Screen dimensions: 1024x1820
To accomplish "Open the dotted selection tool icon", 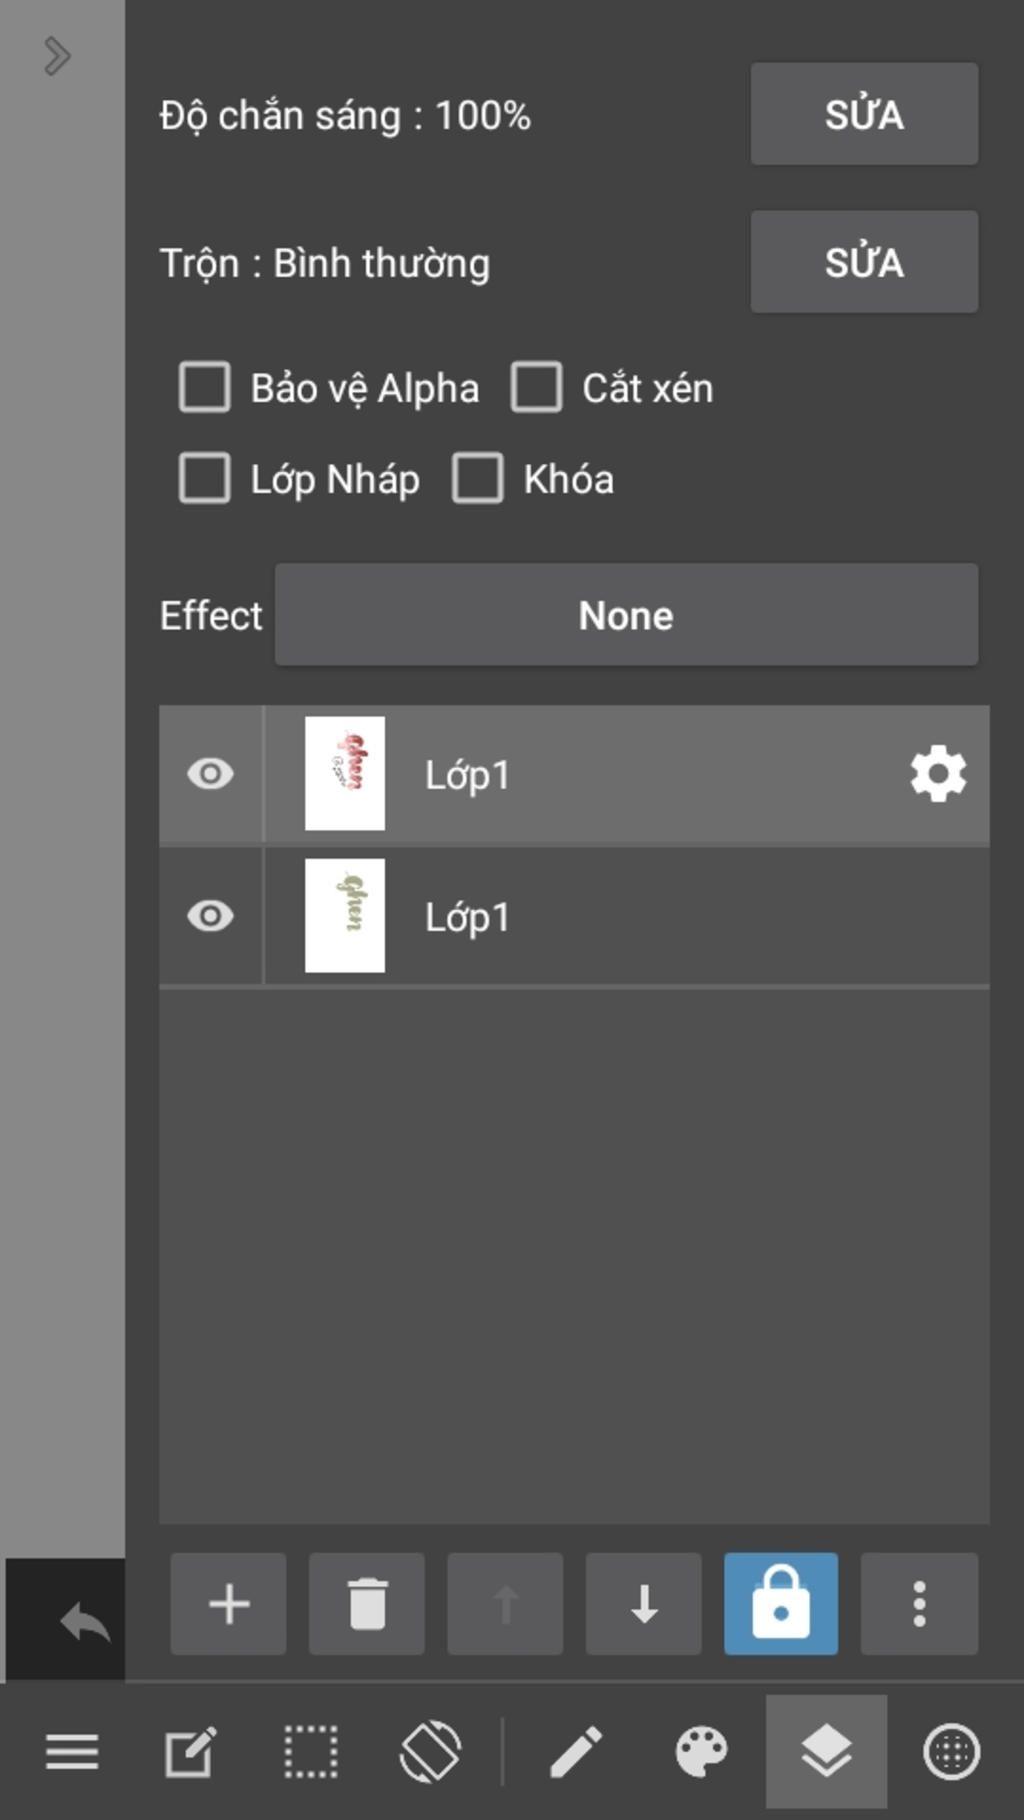I will [x=310, y=1752].
